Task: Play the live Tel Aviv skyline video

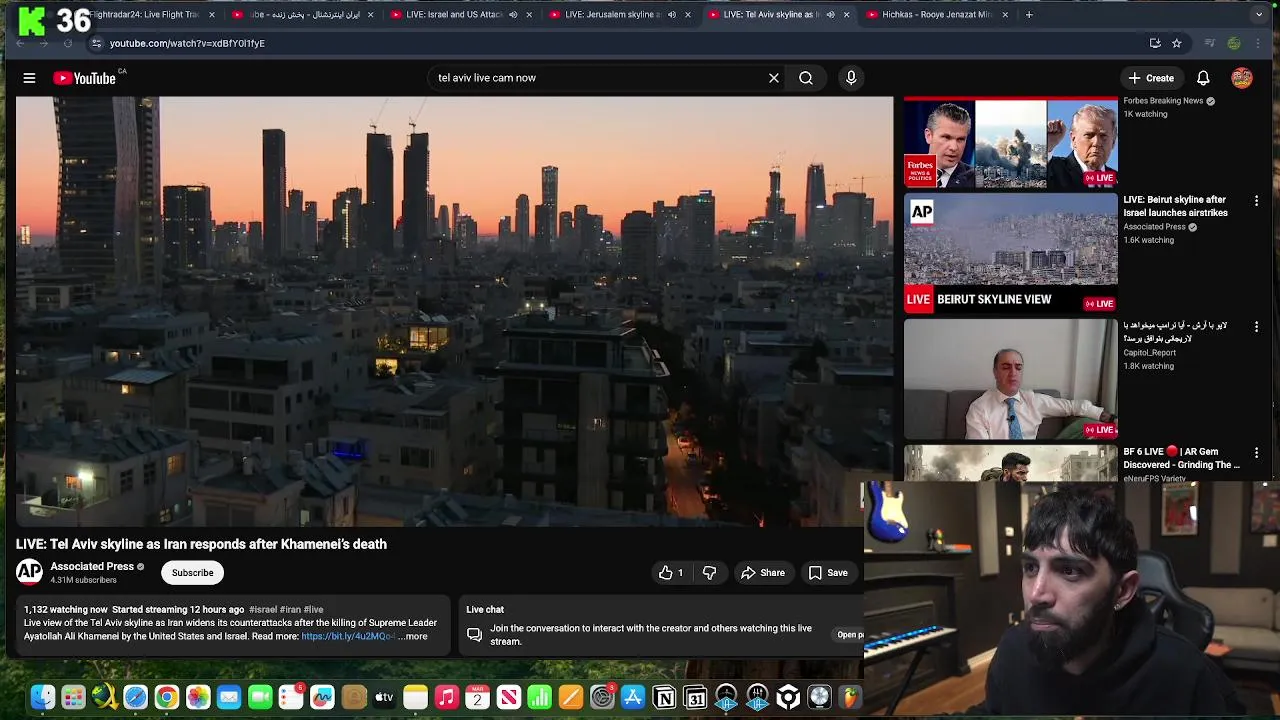Action: click(454, 311)
